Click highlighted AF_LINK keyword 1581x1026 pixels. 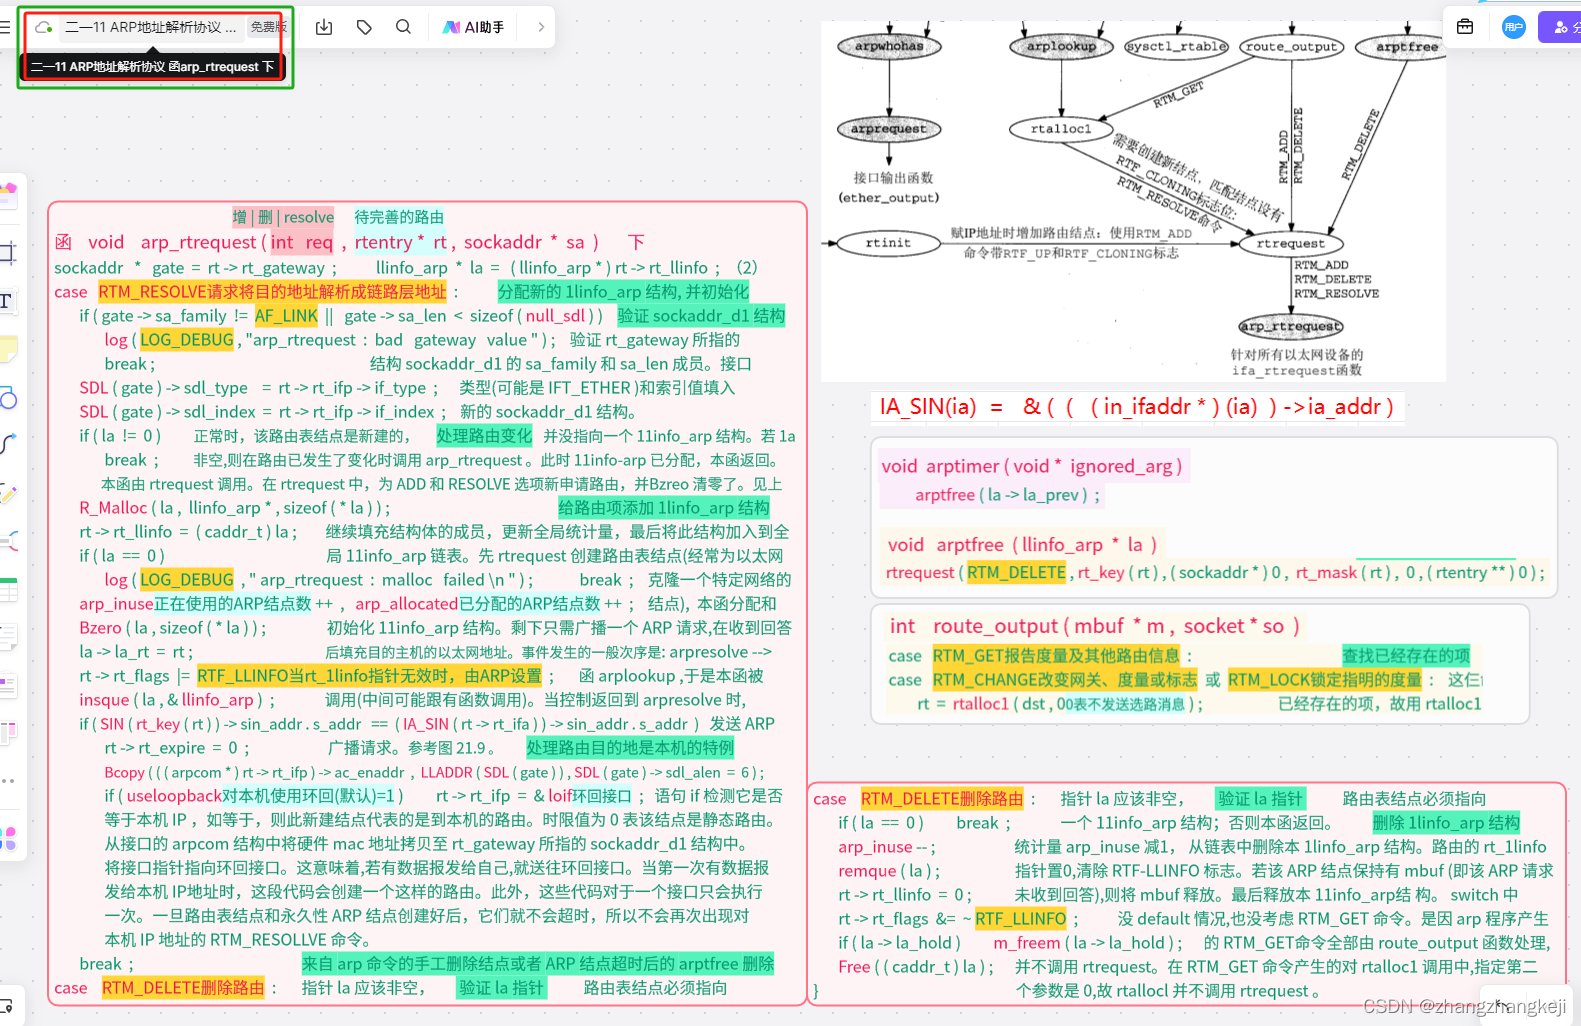click(286, 316)
